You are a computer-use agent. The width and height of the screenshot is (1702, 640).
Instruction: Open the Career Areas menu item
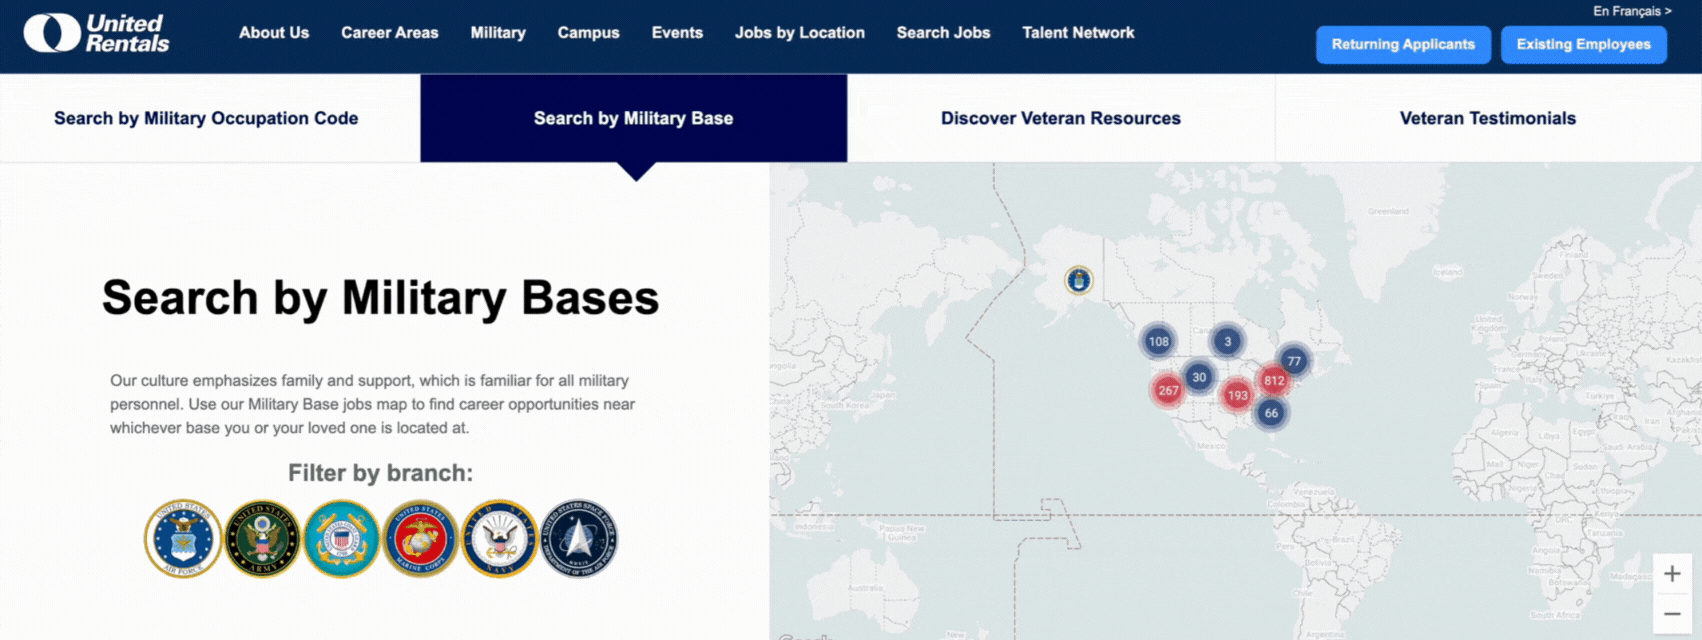tap(390, 33)
